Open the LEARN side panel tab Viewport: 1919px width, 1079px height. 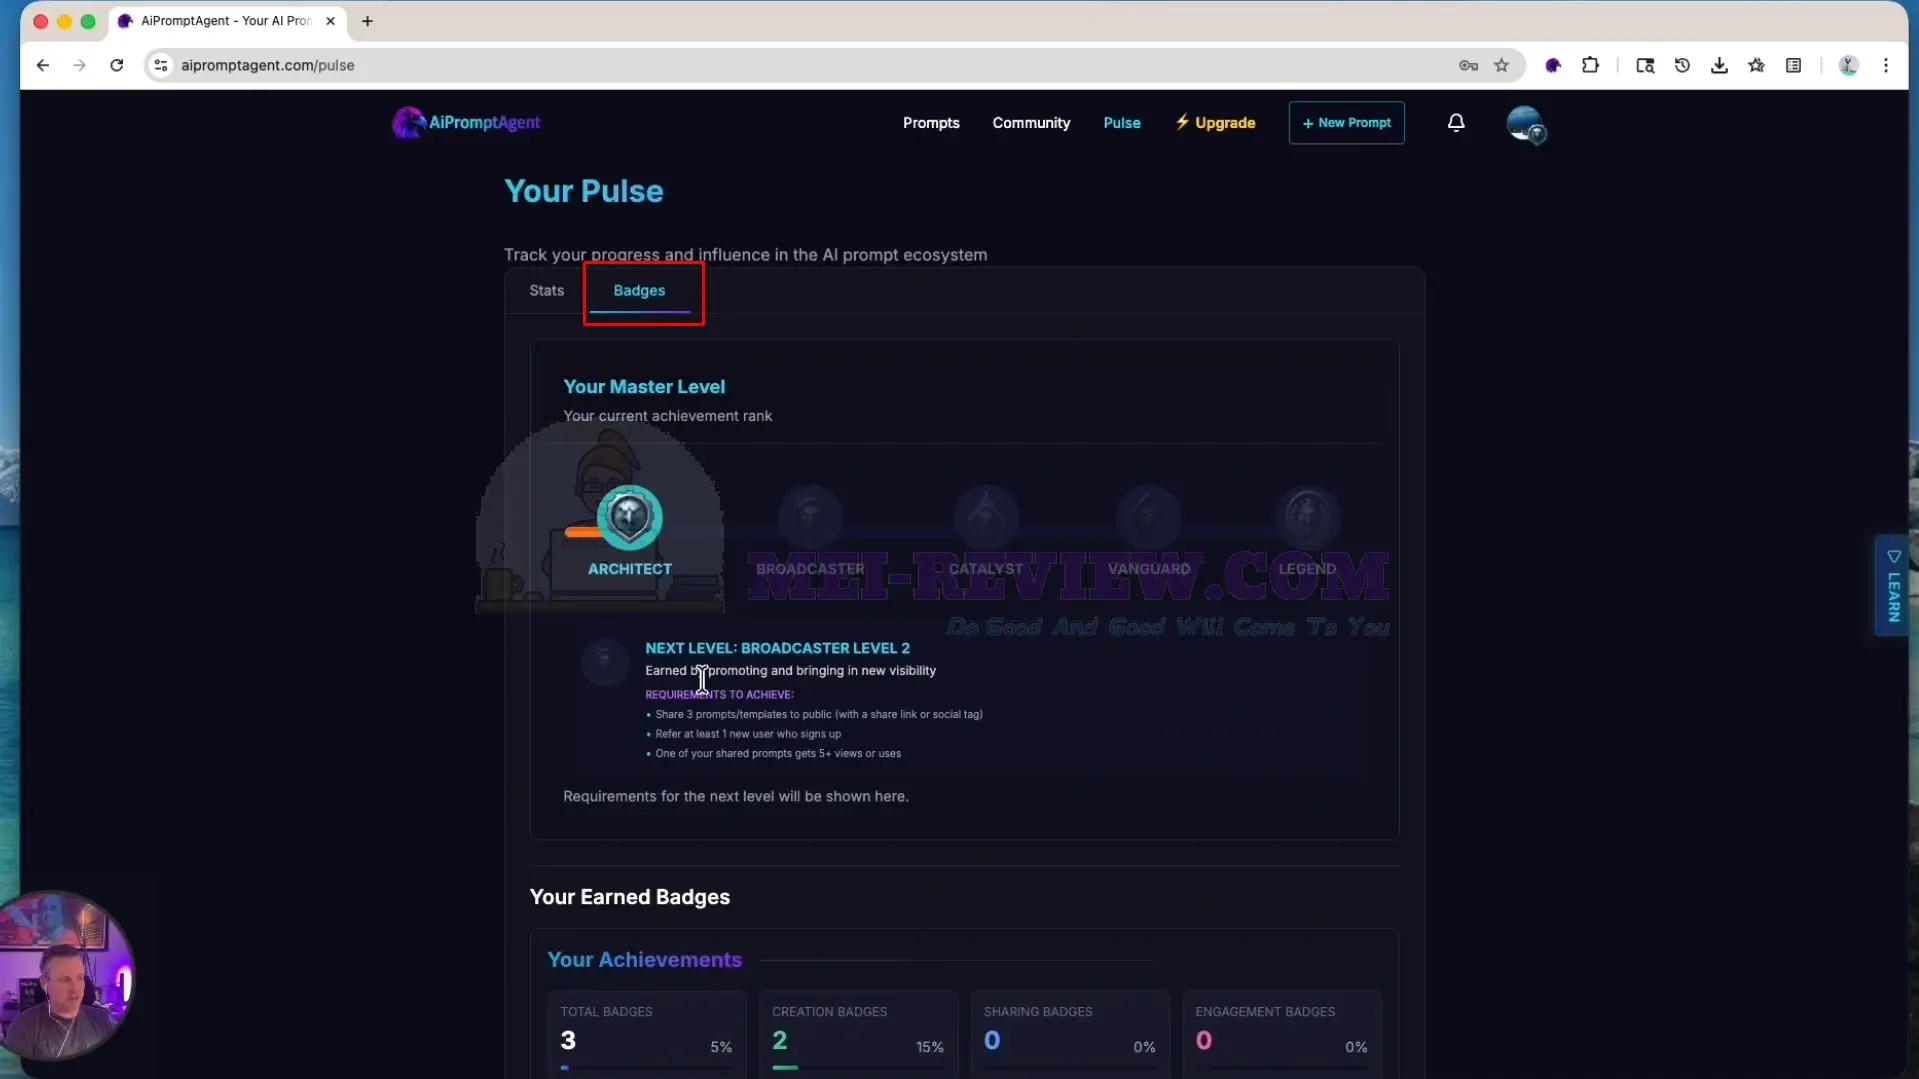1893,586
